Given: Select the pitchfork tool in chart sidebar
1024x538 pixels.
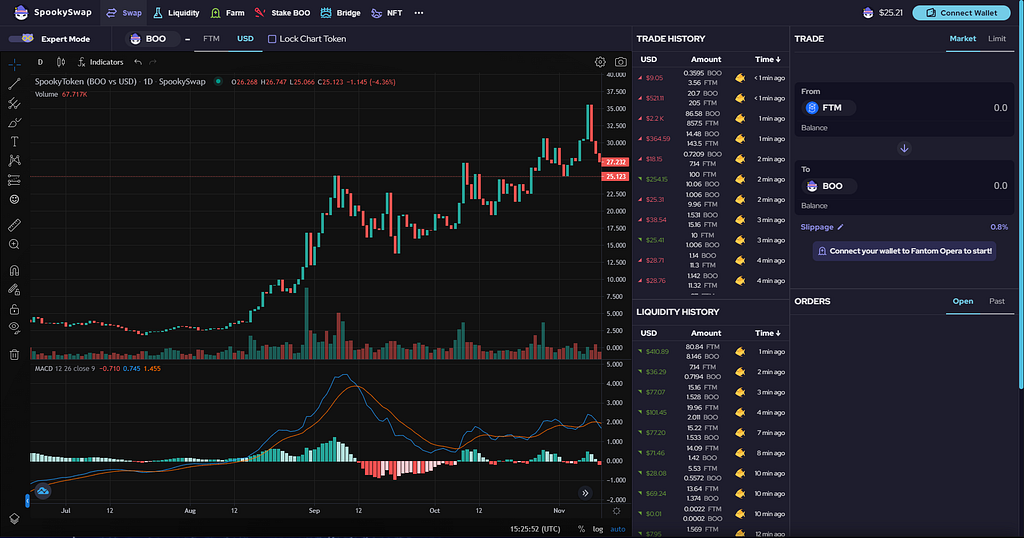Looking at the screenshot, I should (x=14, y=103).
